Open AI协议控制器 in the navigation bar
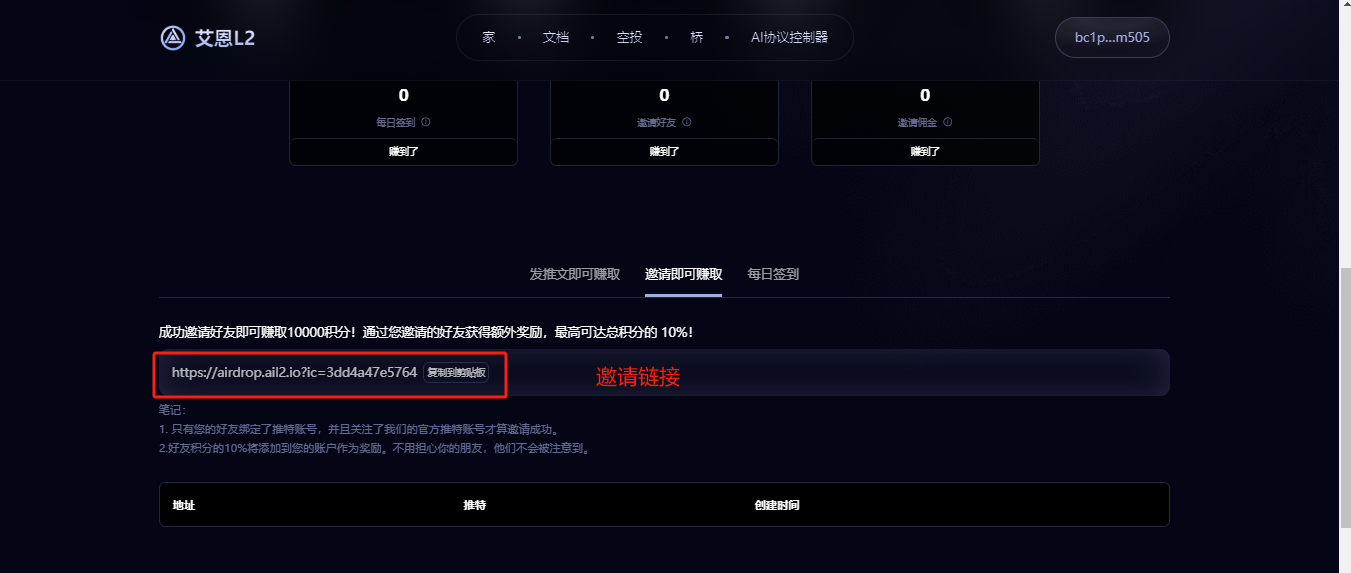Image resolution: width=1351 pixels, height=573 pixels. 790,38
